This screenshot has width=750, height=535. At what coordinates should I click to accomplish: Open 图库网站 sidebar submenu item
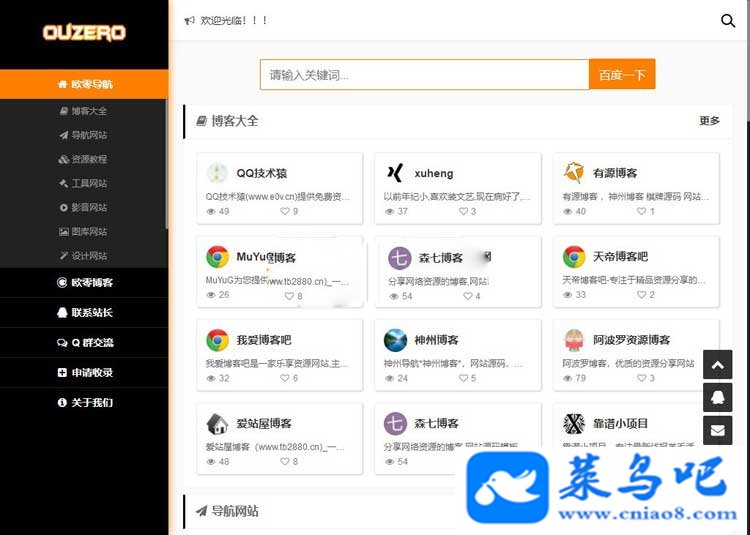83,232
